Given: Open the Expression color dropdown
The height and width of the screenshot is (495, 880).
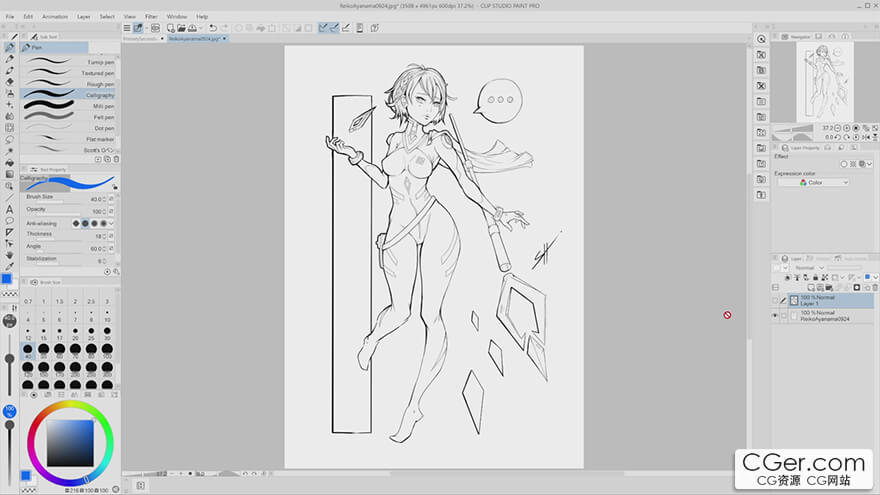Looking at the screenshot, I should (813, 183).
